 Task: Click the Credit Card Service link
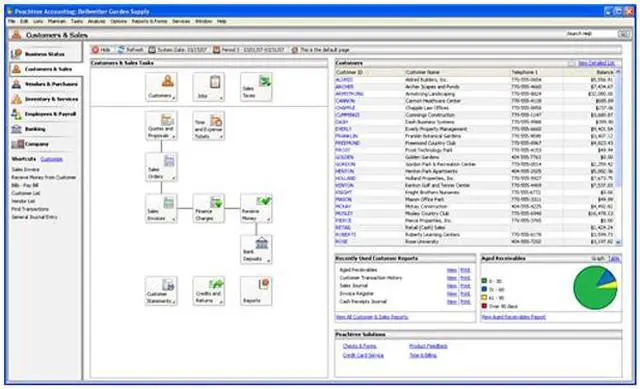tap(363, 356)
